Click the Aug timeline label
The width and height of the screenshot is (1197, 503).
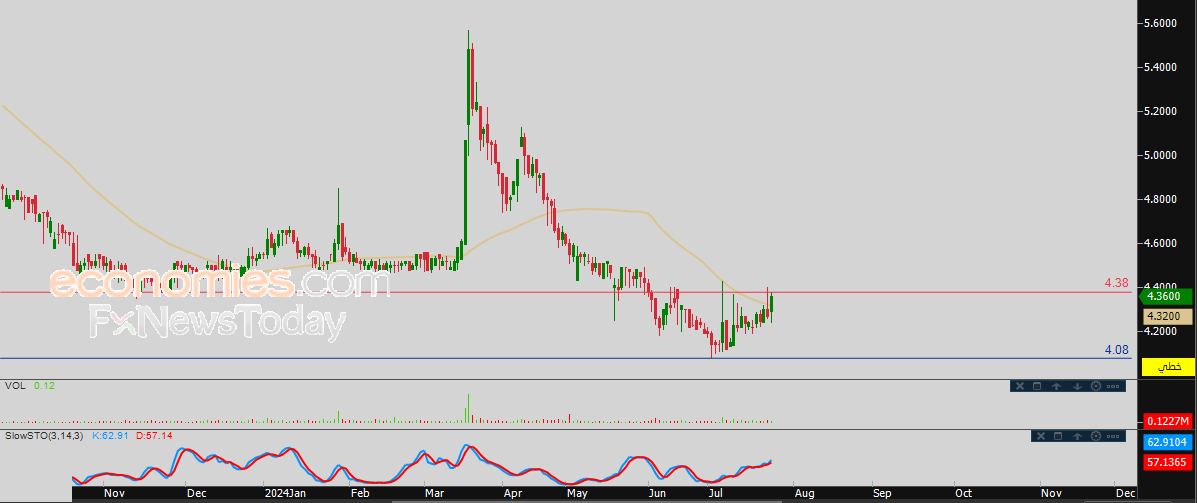(x=803, y=493)
